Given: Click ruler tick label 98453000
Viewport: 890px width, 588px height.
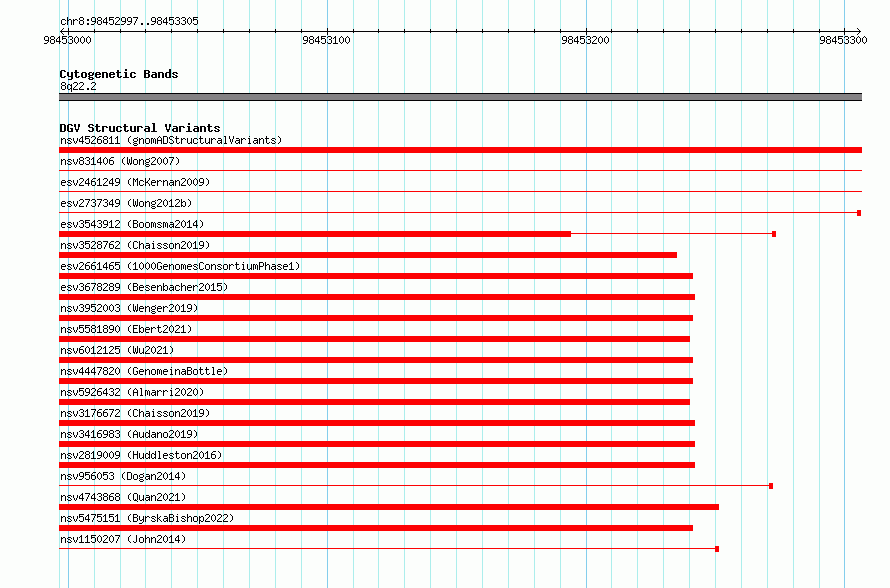Looking at the screenshot, I should pyautogui.click(x=68, y=40).
